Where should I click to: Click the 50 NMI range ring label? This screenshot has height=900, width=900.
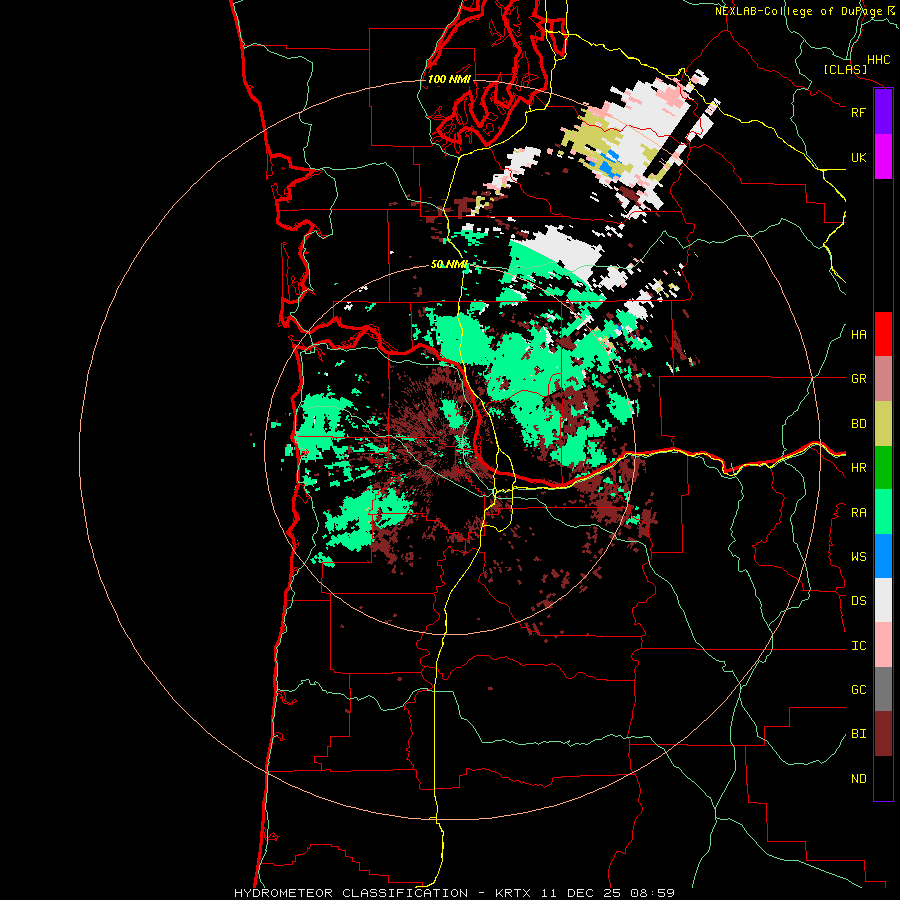tap(449, 265)
